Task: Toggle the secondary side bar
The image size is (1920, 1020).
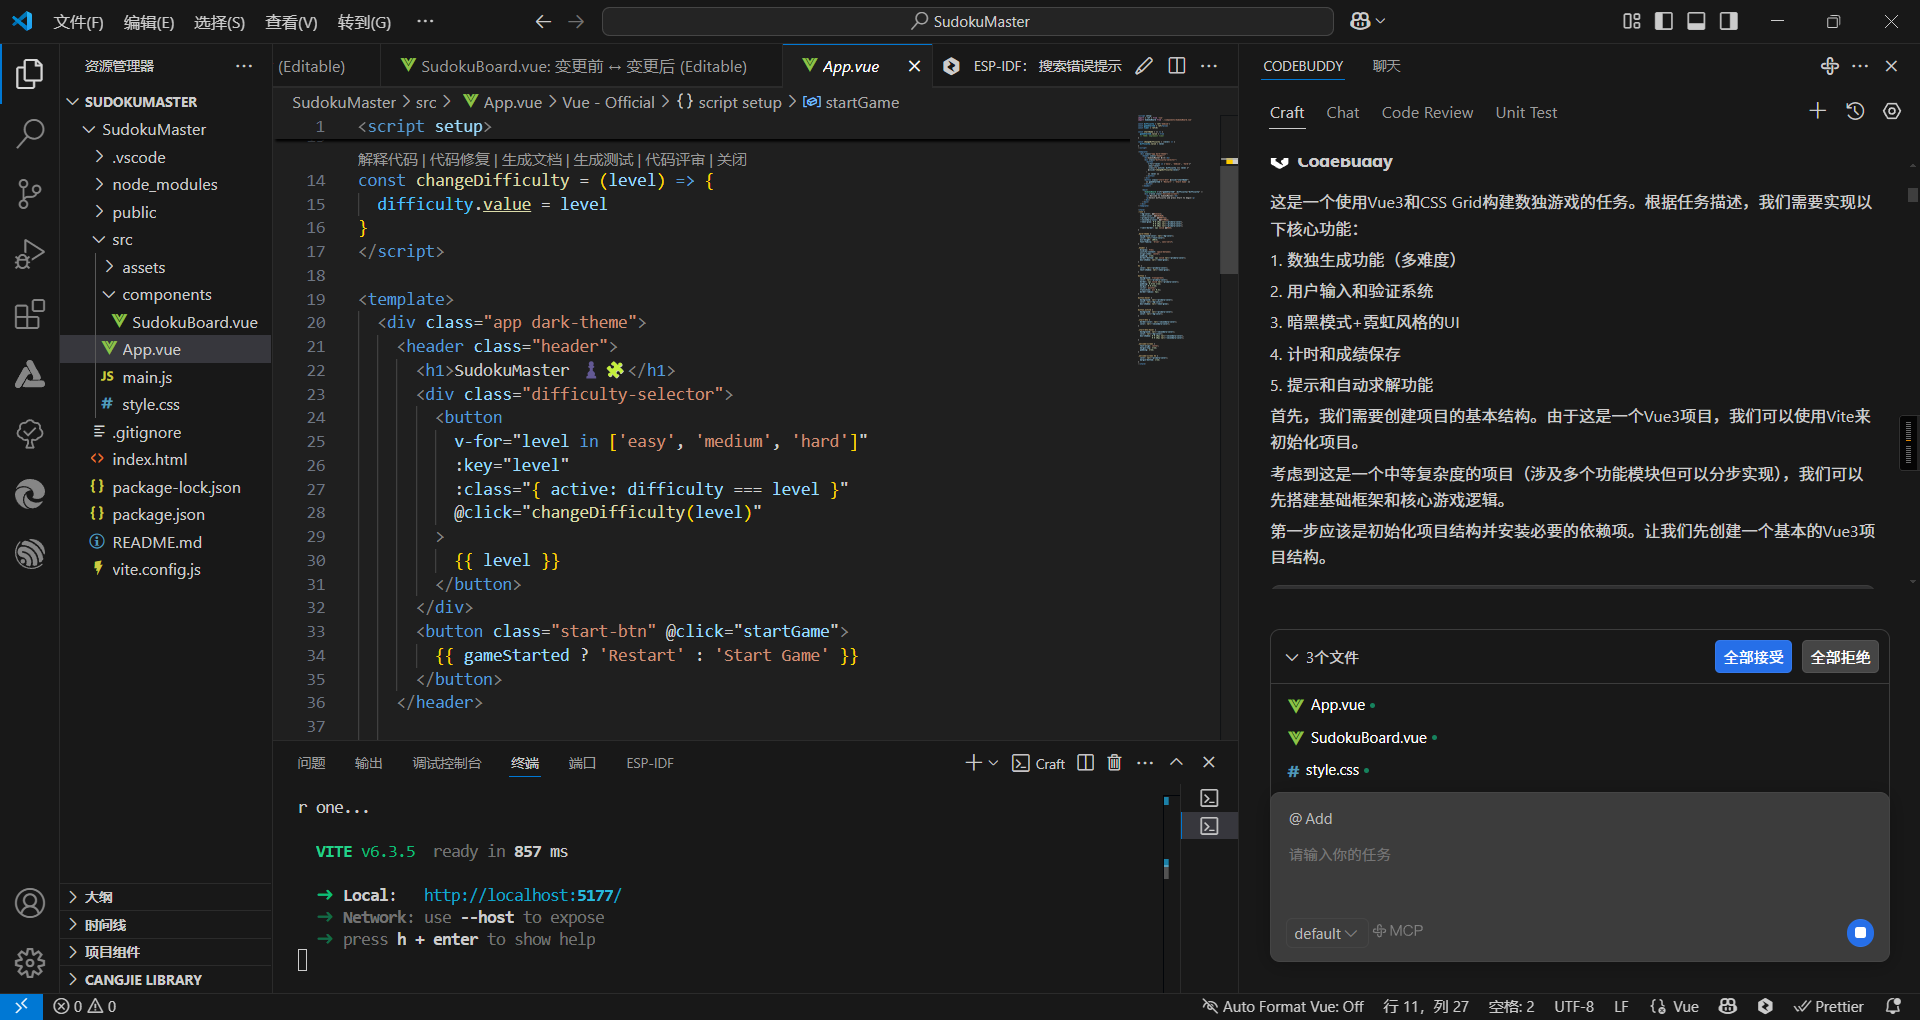Action: (x=1728, y=21)
